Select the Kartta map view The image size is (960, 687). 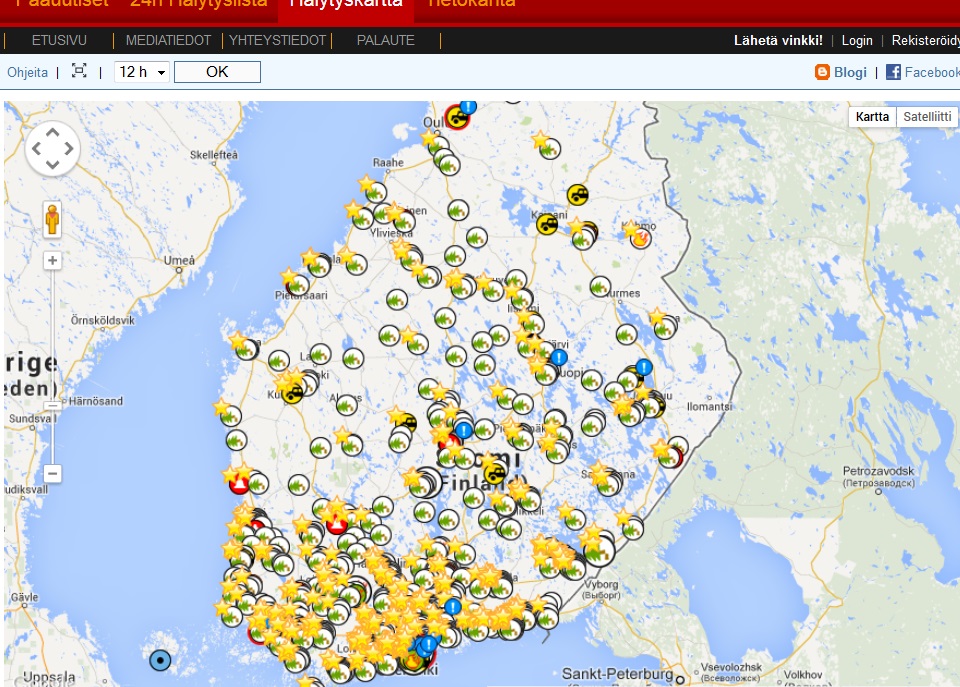(872, 117)
